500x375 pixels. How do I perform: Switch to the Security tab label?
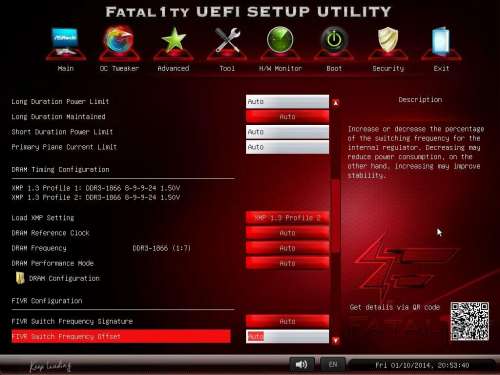coord(388,68)
